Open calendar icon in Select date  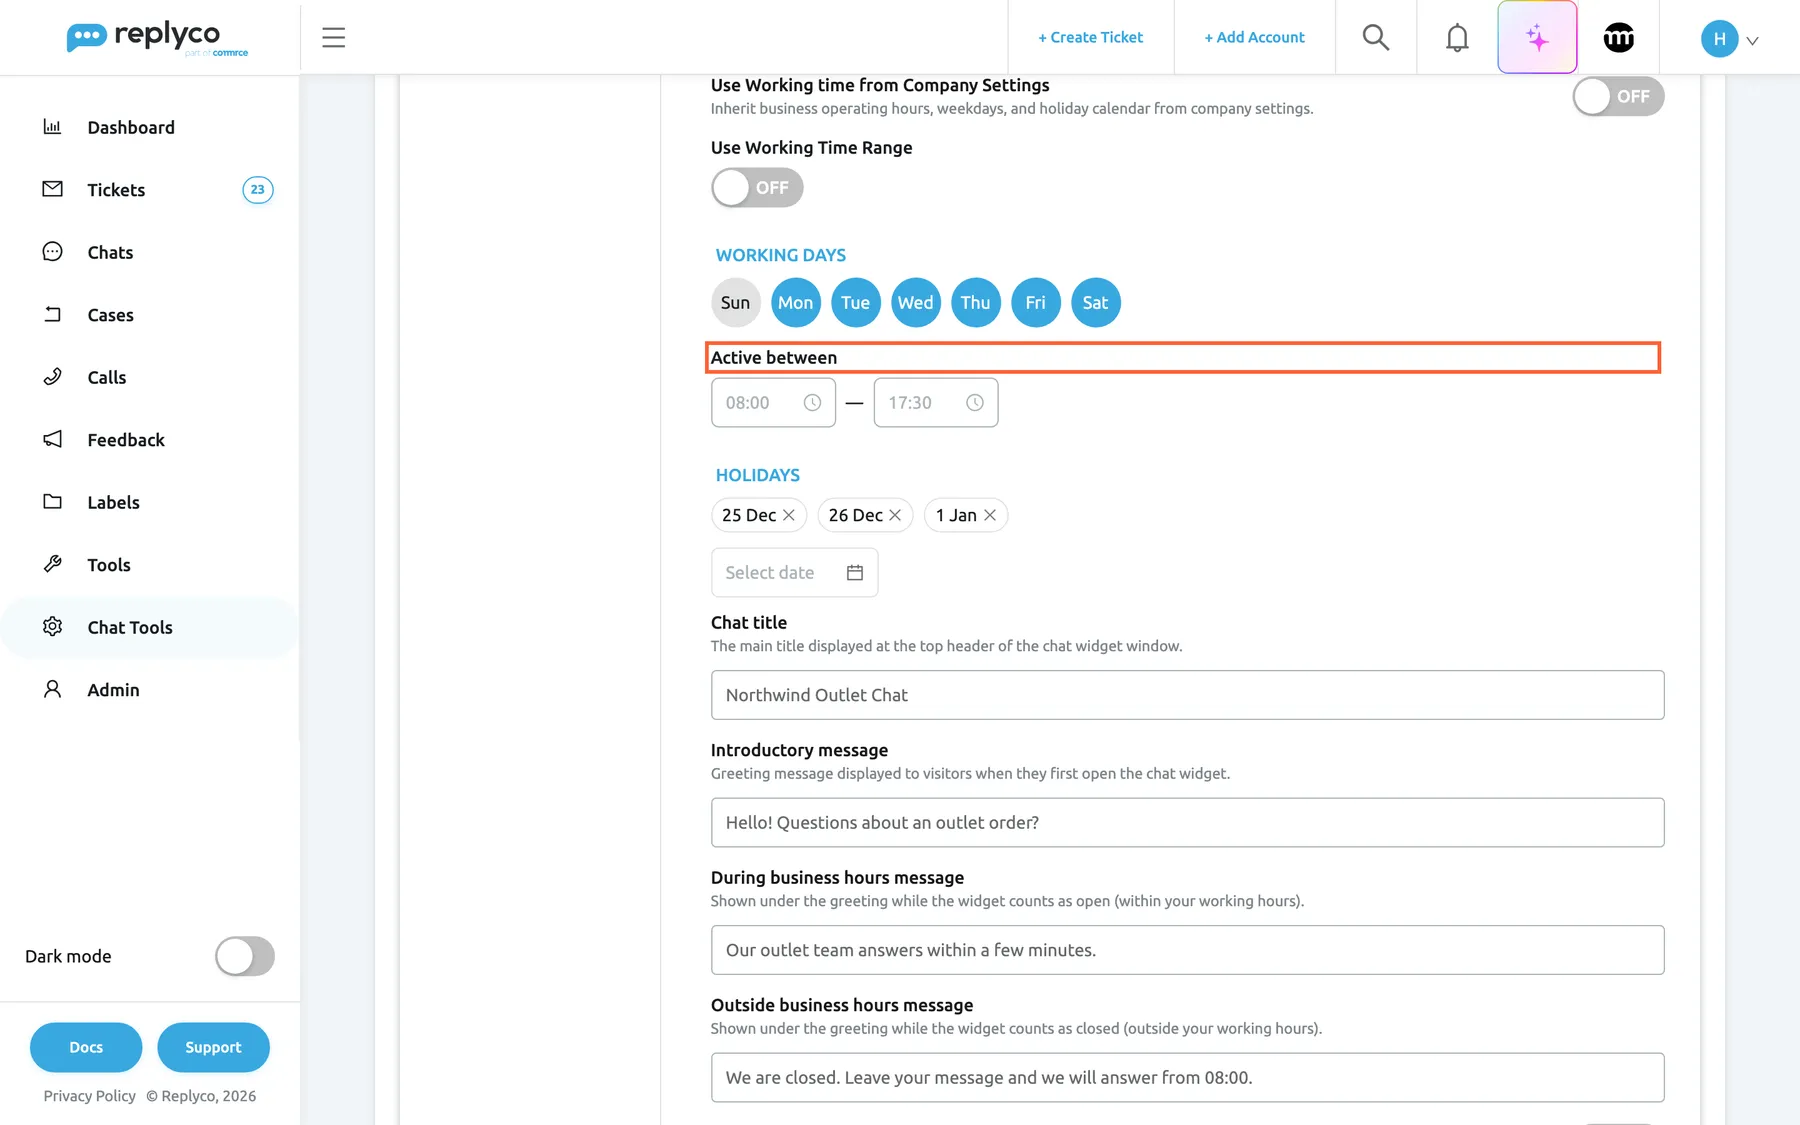pos(855,572)
